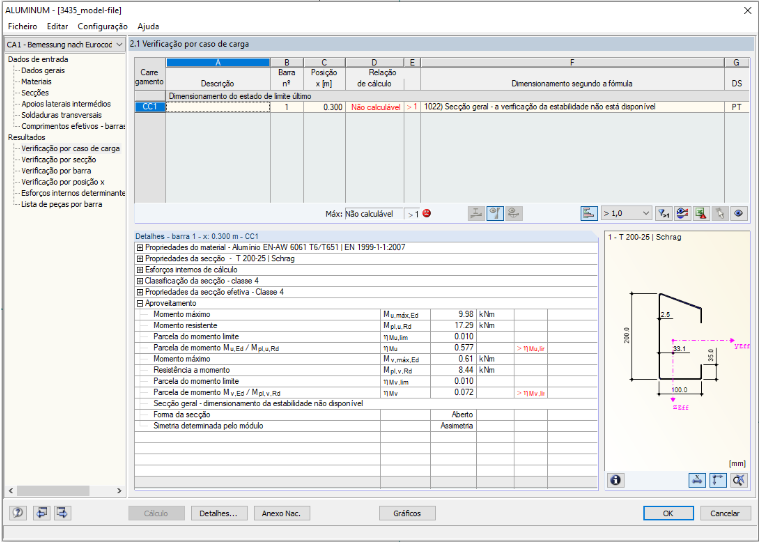Toggle the dimensions display icon in section preview
The image size is (760, 542).
697,480
